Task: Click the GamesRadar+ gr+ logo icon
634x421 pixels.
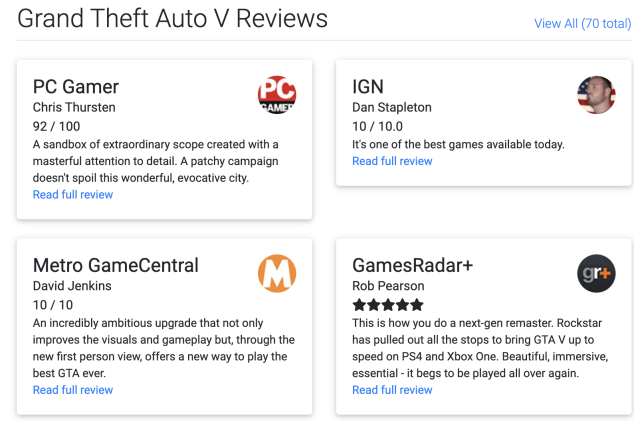Action: [596, 273]
